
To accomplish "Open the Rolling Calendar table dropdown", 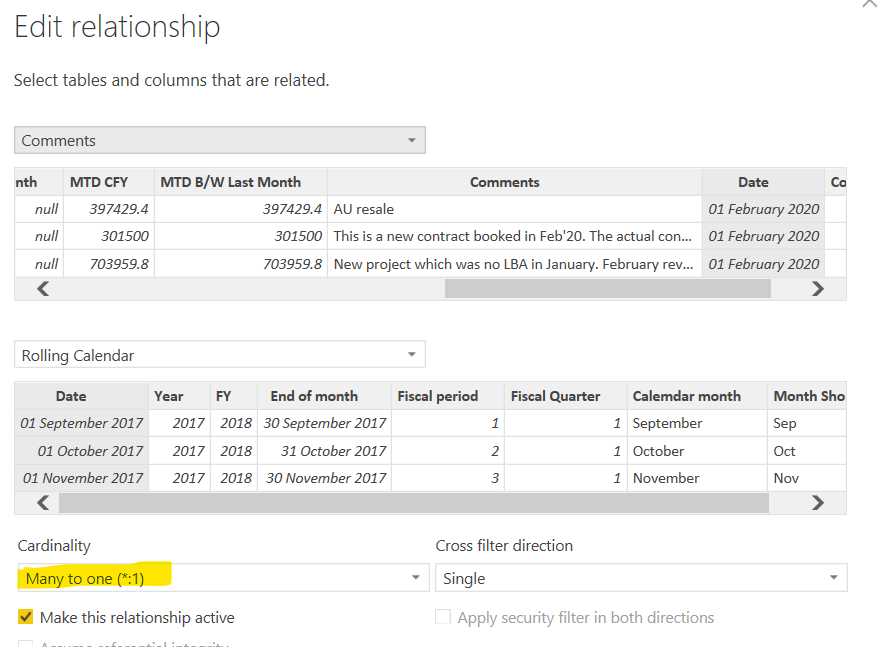I will coord(220,355).
